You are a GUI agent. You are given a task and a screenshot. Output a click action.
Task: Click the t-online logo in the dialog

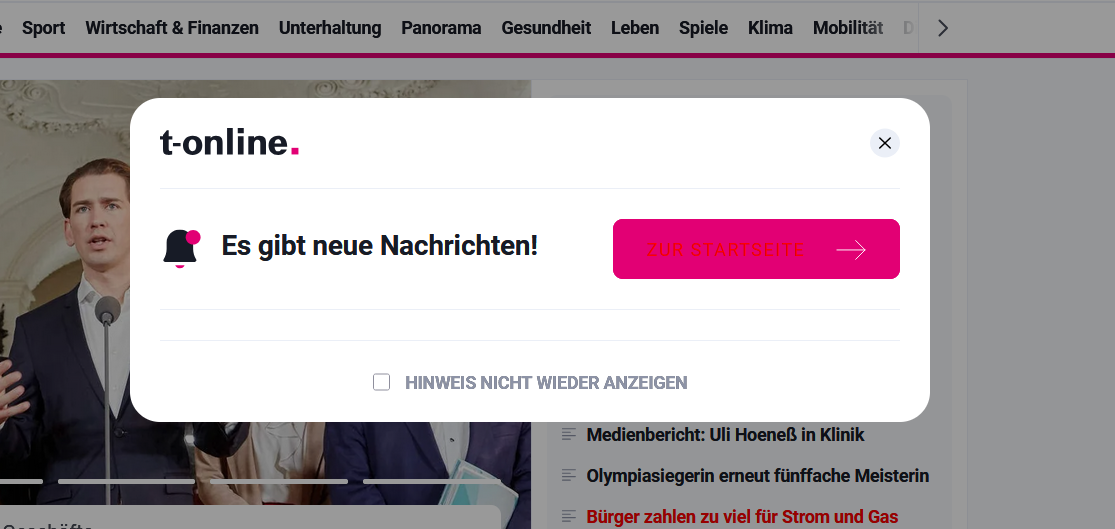tap(229, 143)
